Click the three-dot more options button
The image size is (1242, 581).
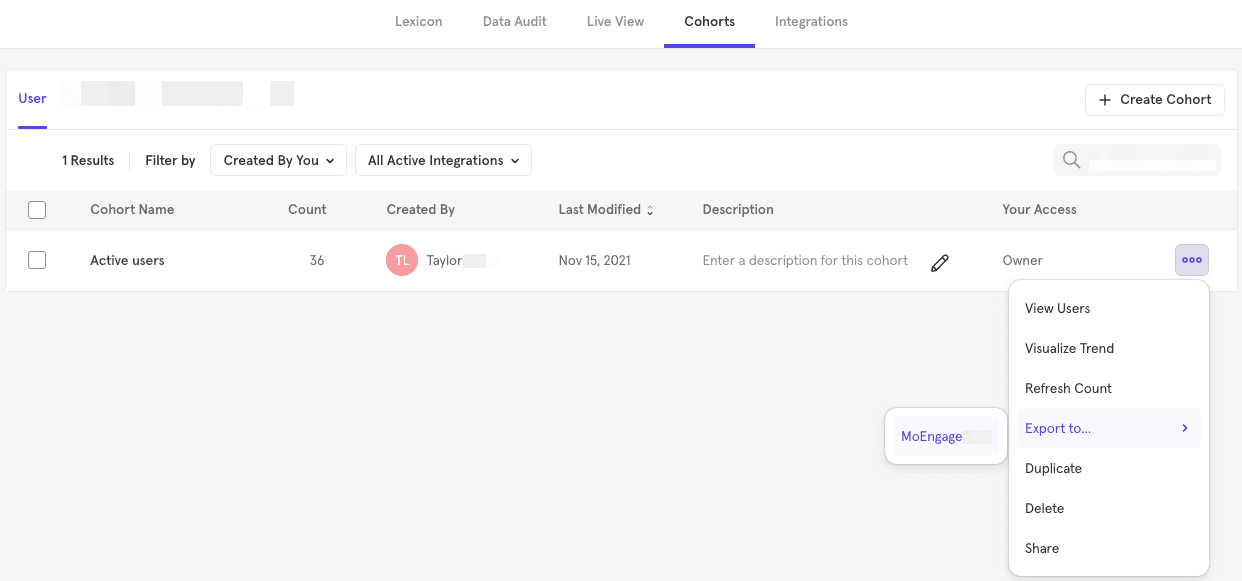(1191, 260)
